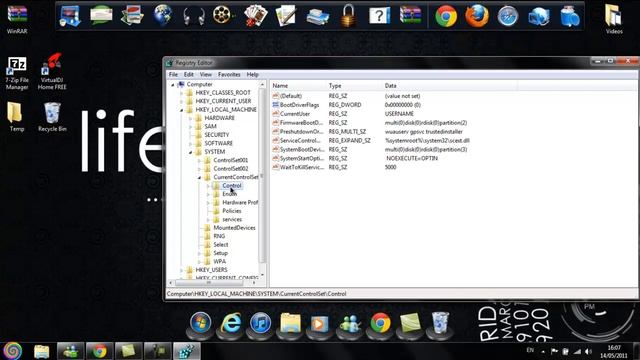640x360 pixels.
Task: Open the Temp folder on desktop
Action: pos(16,116)
